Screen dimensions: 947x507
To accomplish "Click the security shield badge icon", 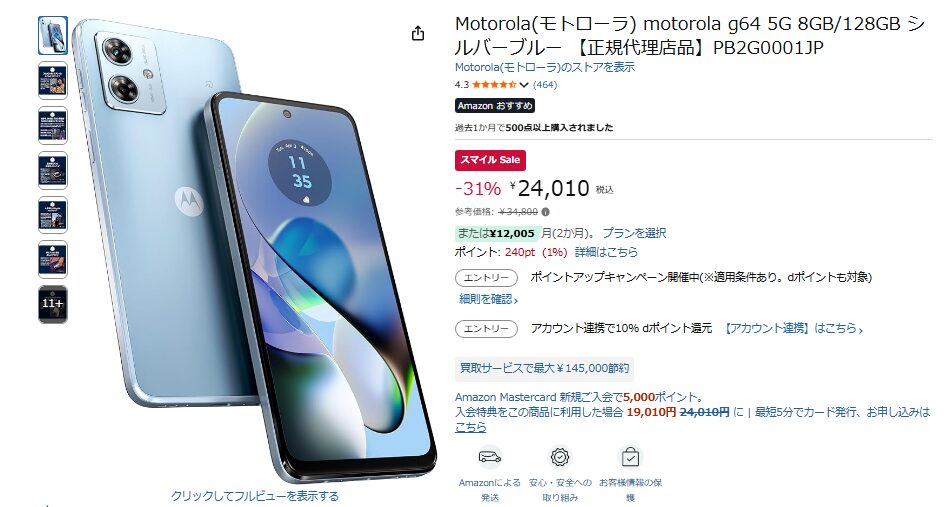I will (x=560, y=457).
